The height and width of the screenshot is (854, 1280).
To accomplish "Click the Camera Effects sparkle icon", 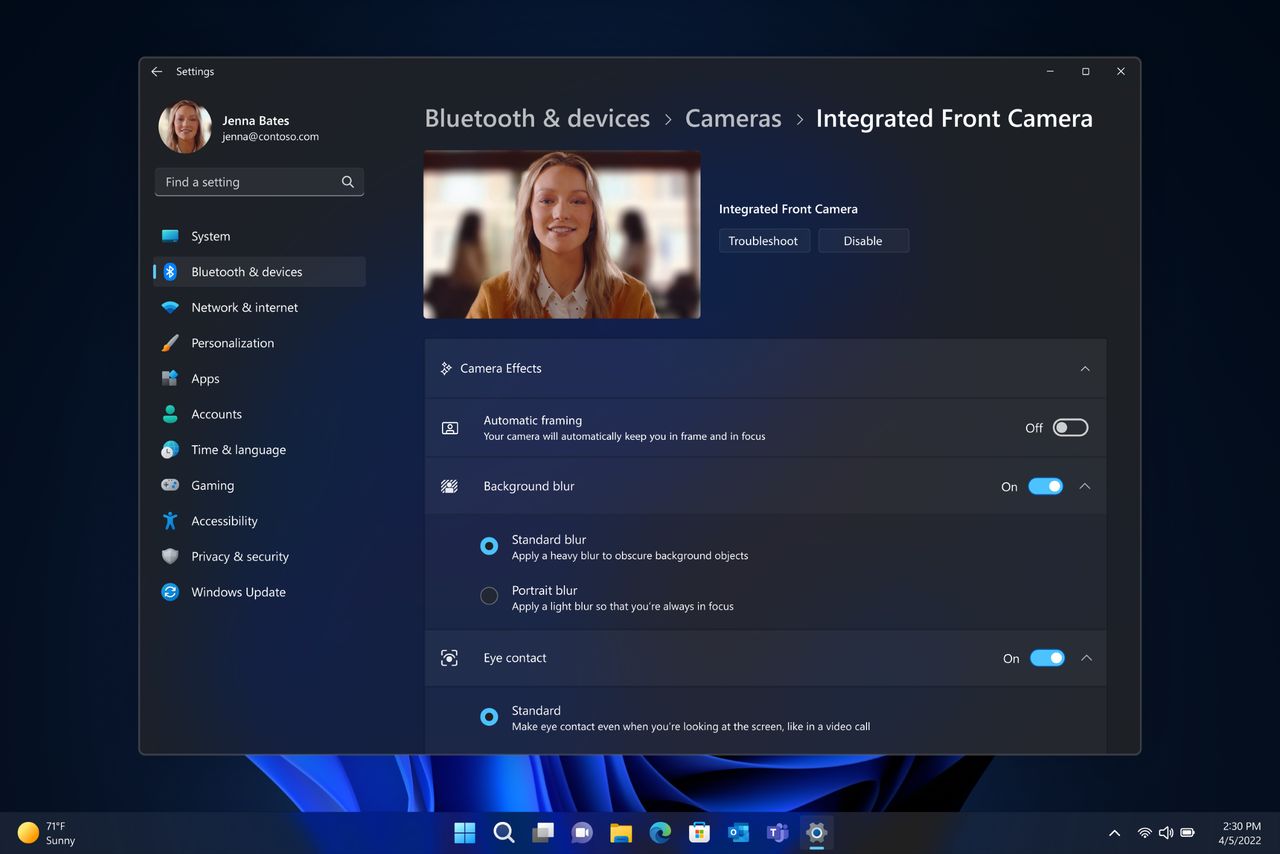I will (x=446, y=368).
